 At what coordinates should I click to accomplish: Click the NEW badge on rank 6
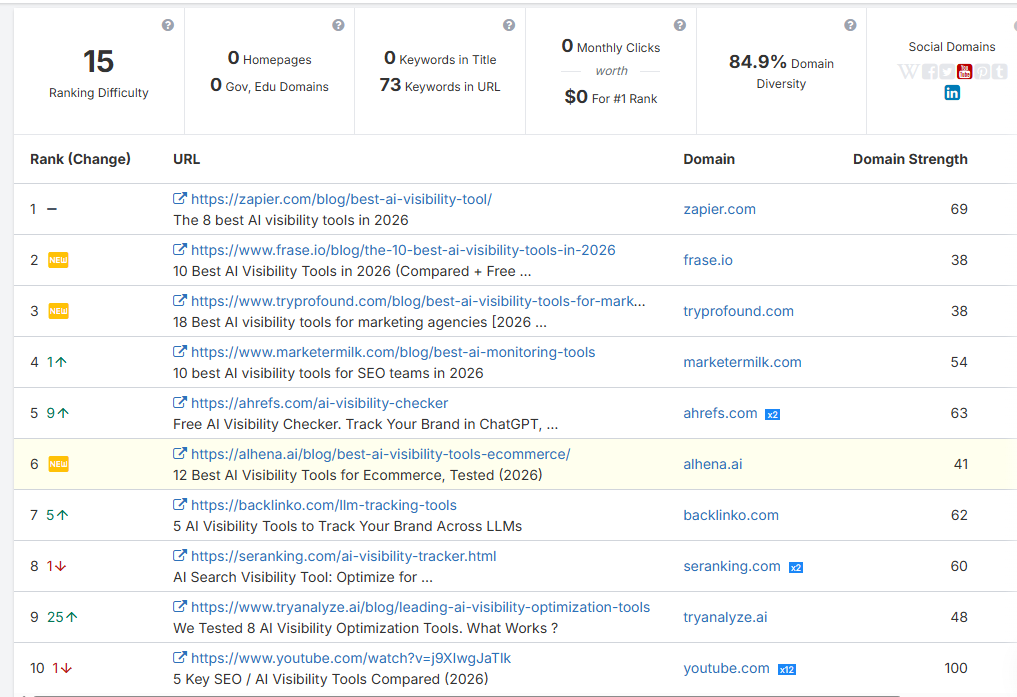click(58, 464)
